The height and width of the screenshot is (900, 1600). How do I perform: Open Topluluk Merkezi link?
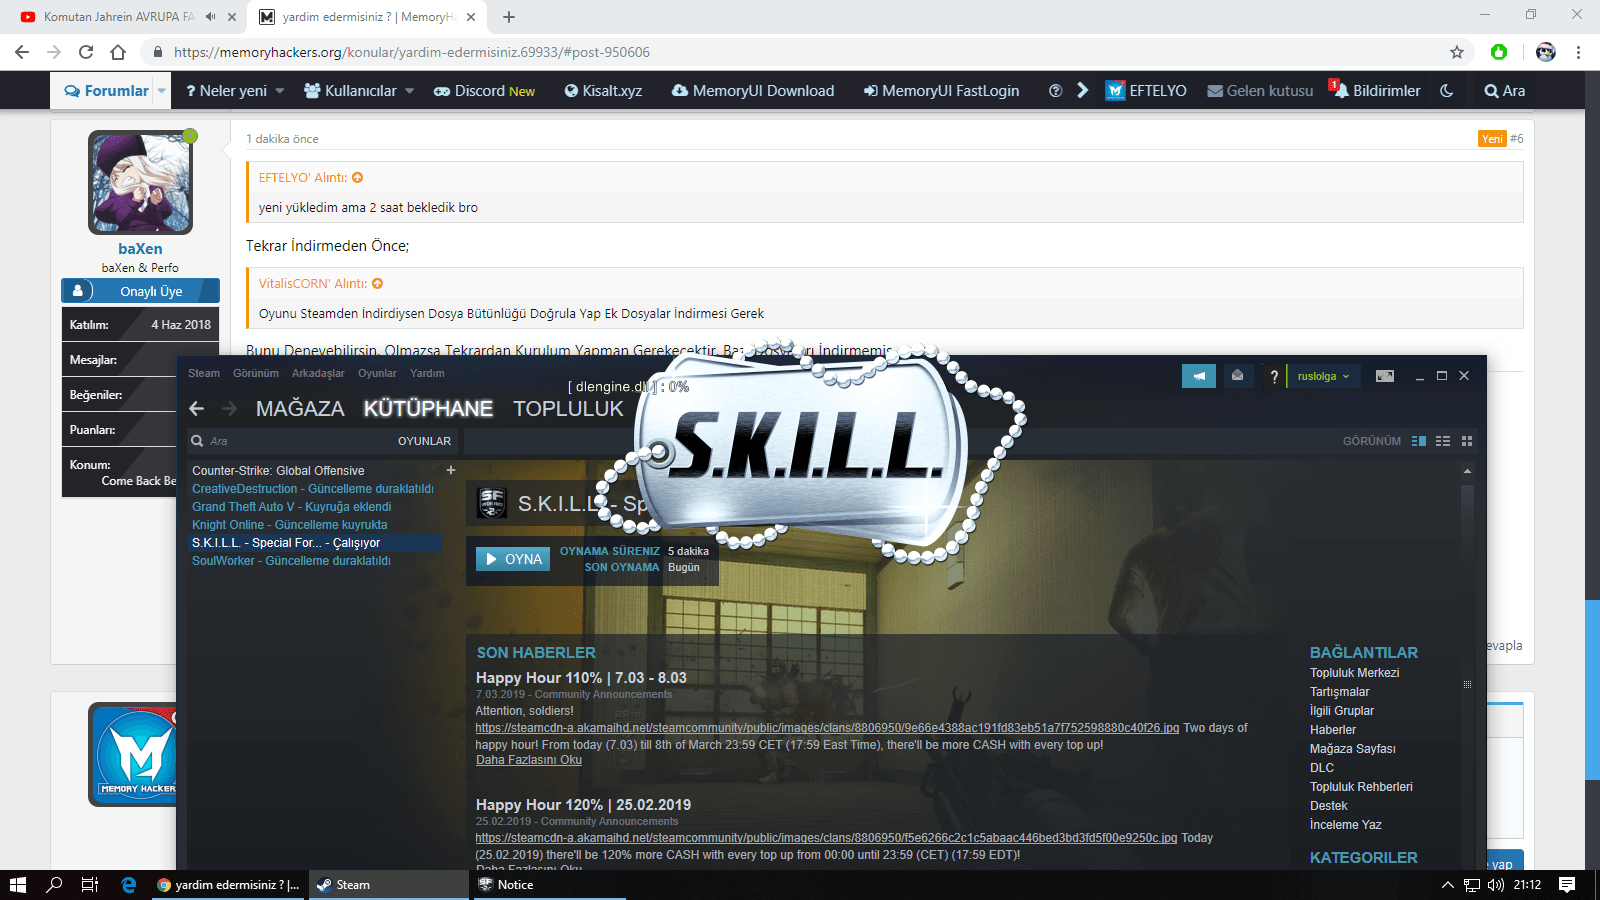(x=1355, y=673)
